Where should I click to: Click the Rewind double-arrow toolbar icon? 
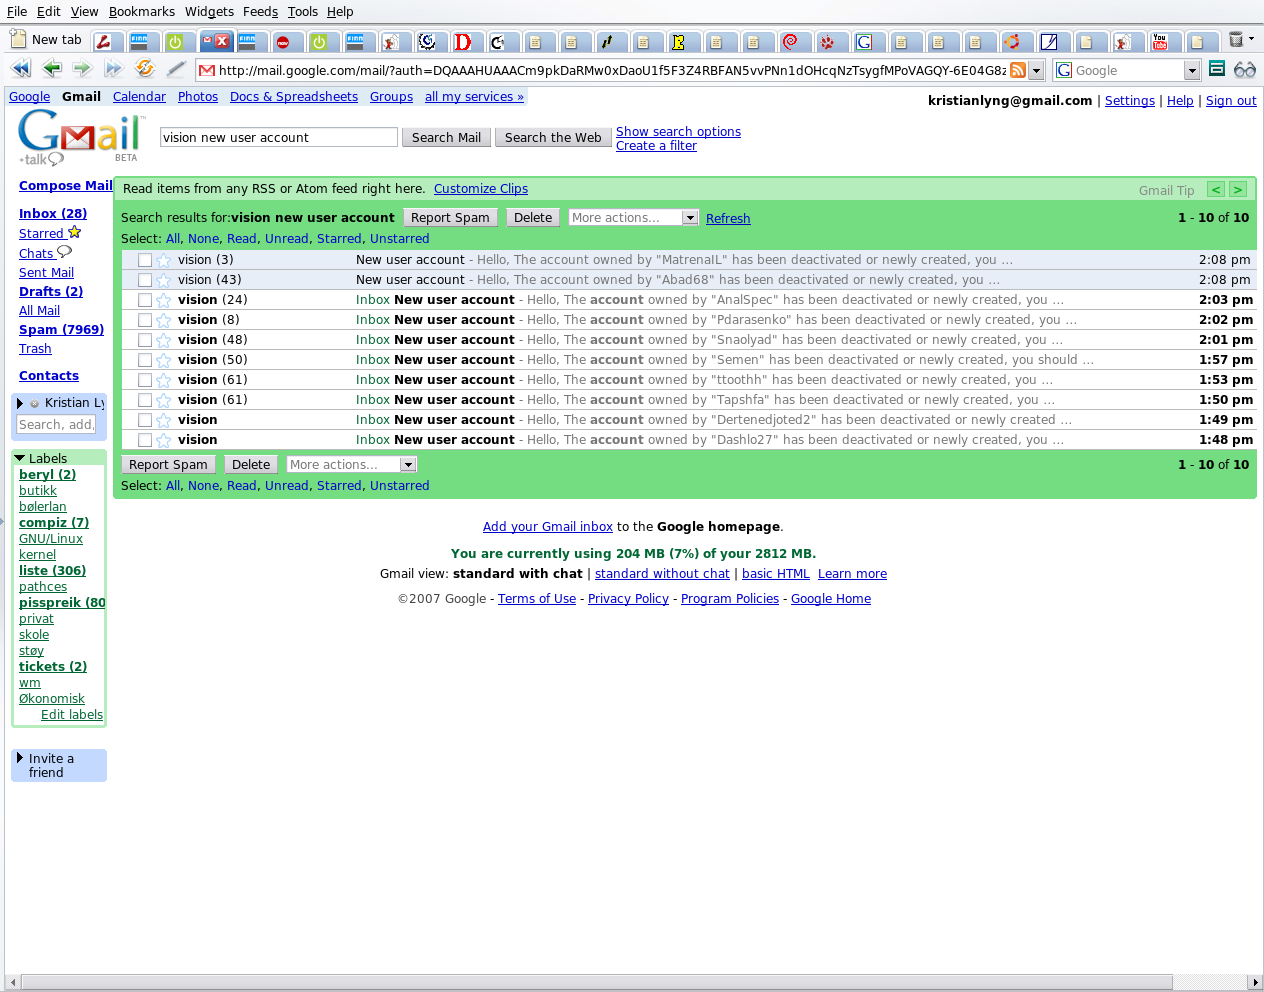(x=21, y=69)
